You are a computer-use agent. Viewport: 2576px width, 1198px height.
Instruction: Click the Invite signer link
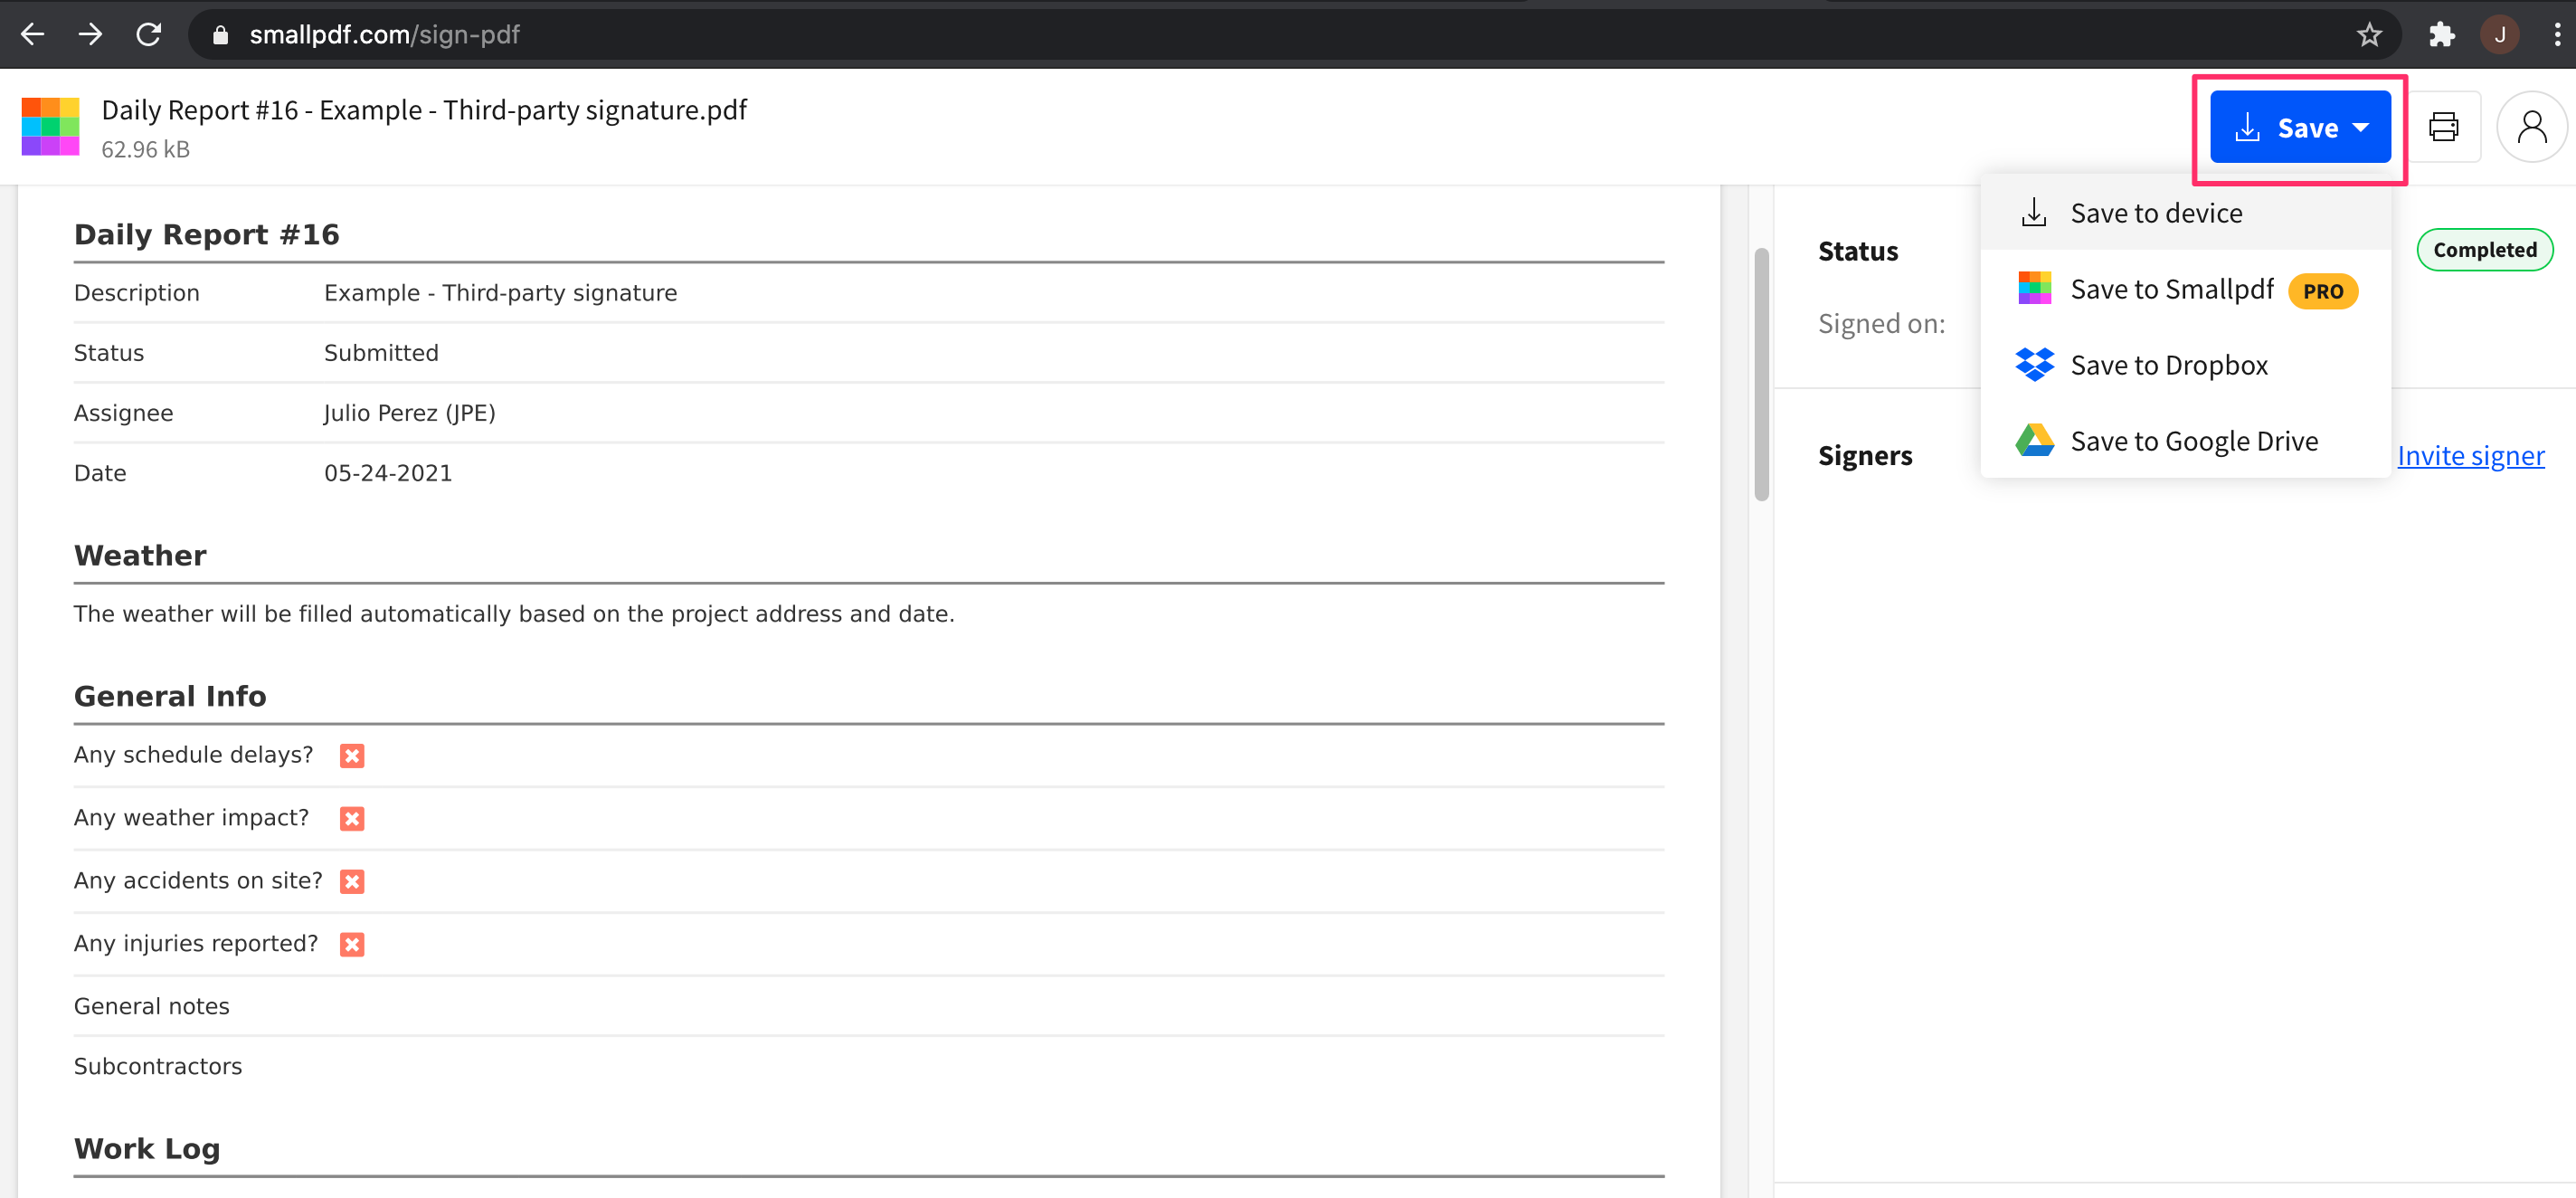tap(2470, 456)
